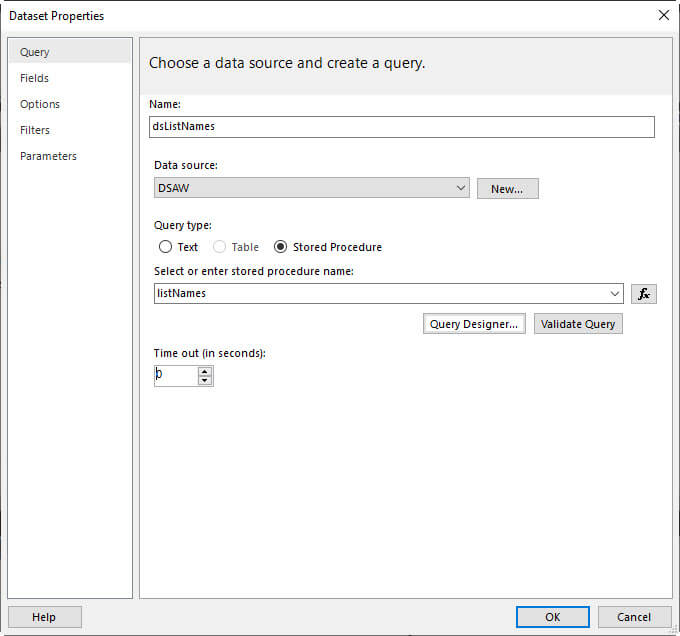
Task: Go to the Options page
Action: pyautogui.click(x=40, y=104)
